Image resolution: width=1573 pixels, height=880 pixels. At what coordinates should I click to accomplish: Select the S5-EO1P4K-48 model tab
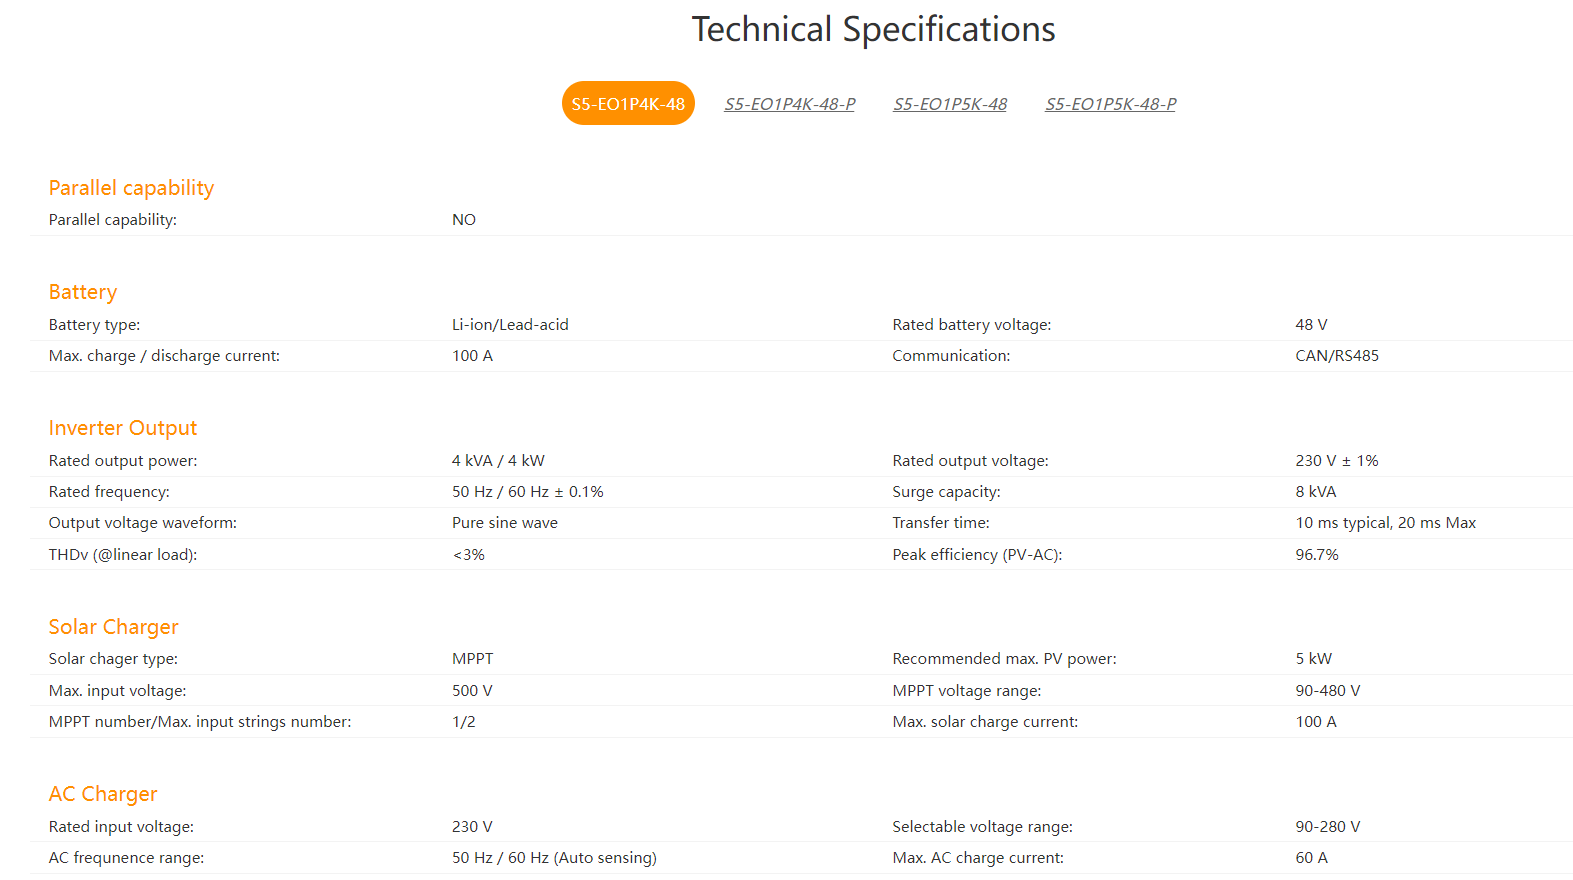(628, 104)
